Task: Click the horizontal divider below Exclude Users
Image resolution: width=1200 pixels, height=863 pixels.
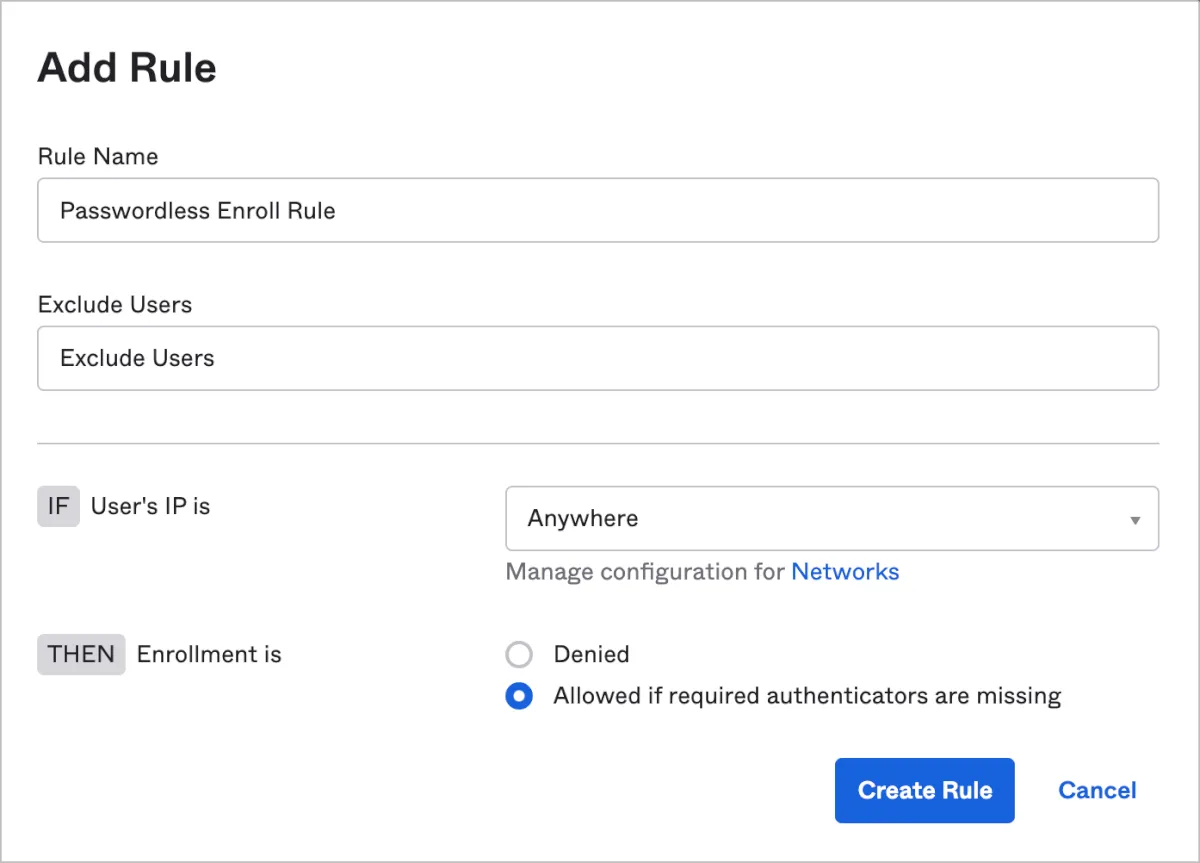Action: (x=597, y=443)
